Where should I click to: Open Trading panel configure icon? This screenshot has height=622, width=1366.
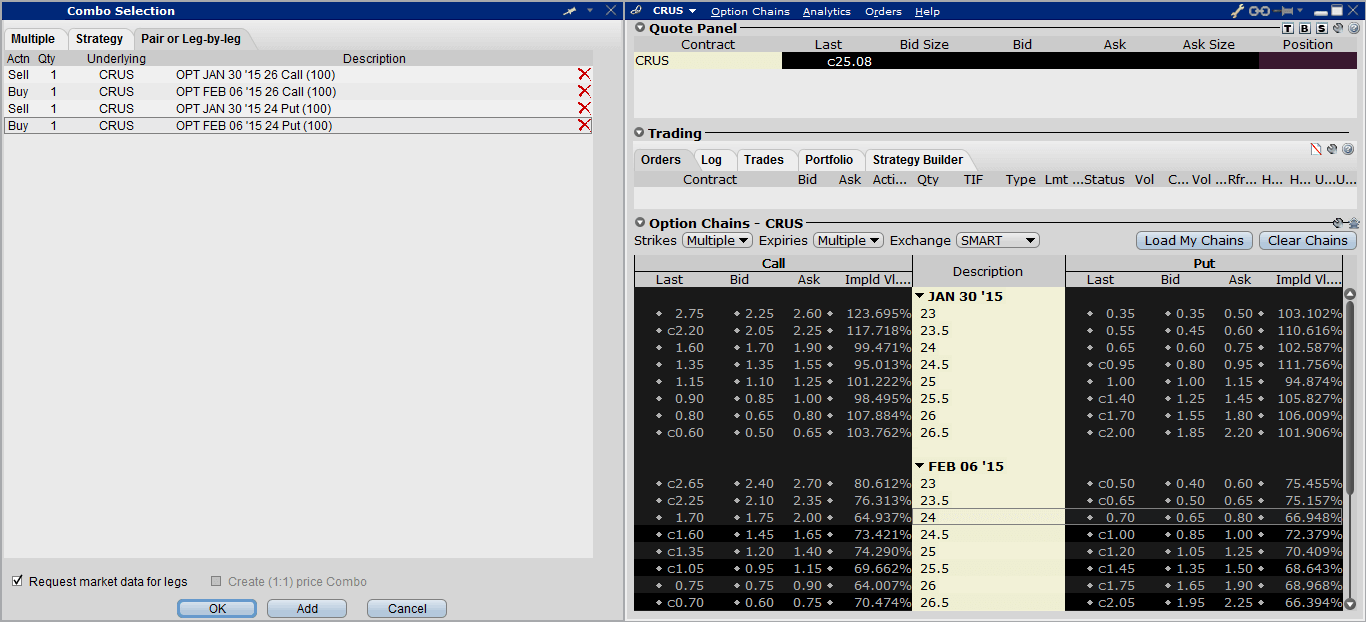tap(1332, 149)
